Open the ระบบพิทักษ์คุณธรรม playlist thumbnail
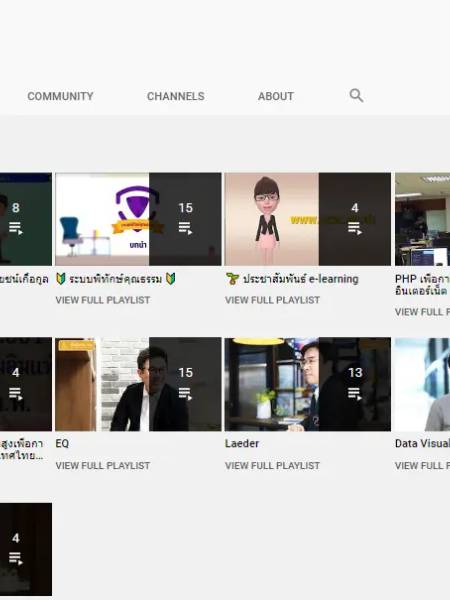450x600 pixels. 138,219
